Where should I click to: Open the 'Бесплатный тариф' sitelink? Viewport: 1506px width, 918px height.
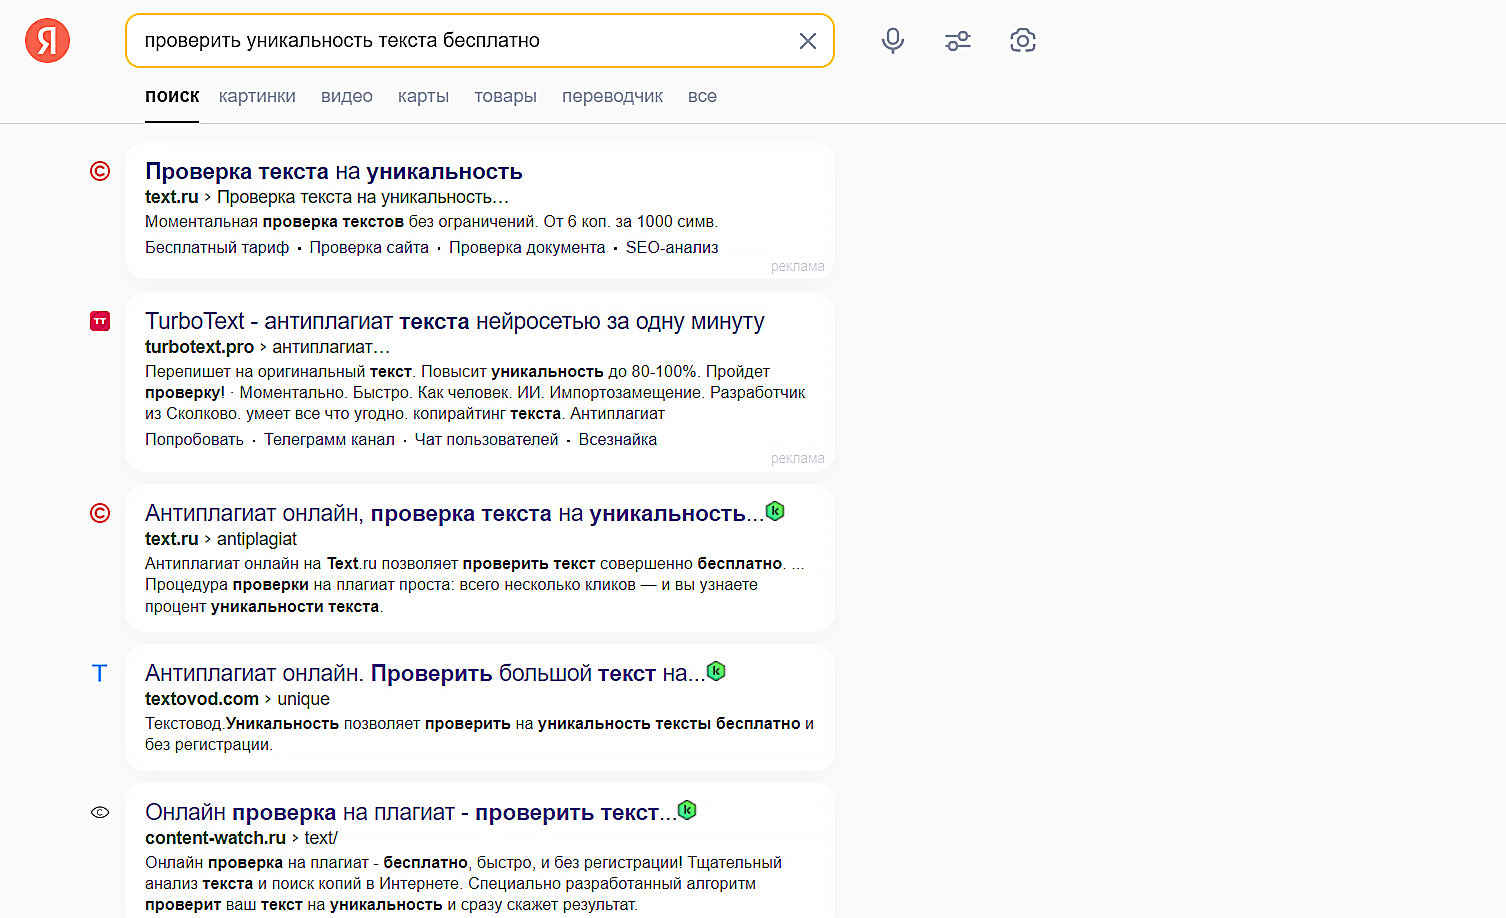point(217,247)
